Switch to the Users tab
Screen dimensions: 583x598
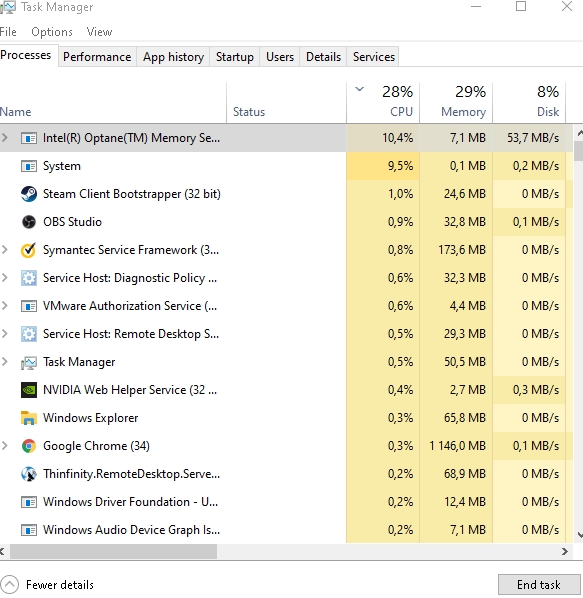[280, 57]
